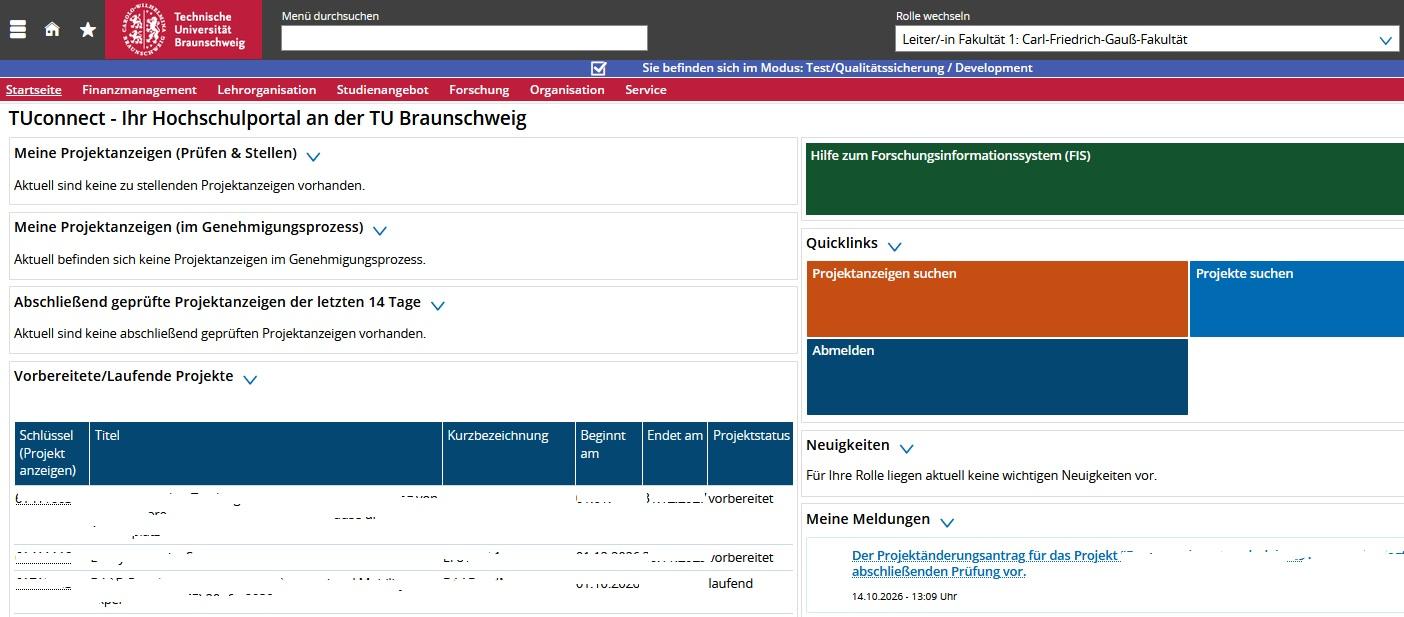Click the Abmelden tile
This screenshot has height=617, width=1404.
(997, 377)
